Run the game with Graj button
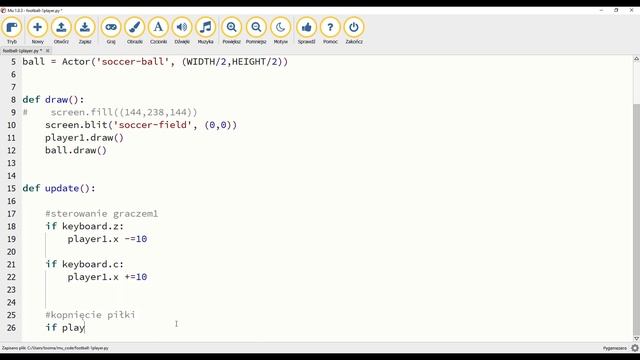 pos(111,31)
